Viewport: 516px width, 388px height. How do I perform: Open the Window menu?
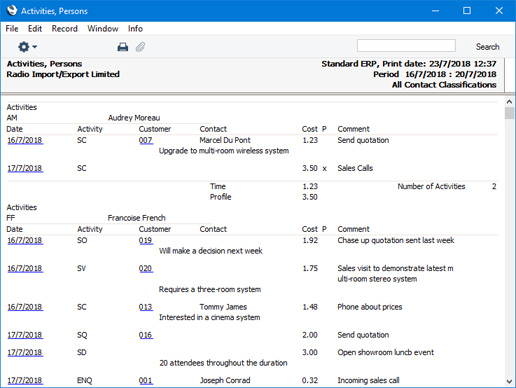click(x=103, y=29)
